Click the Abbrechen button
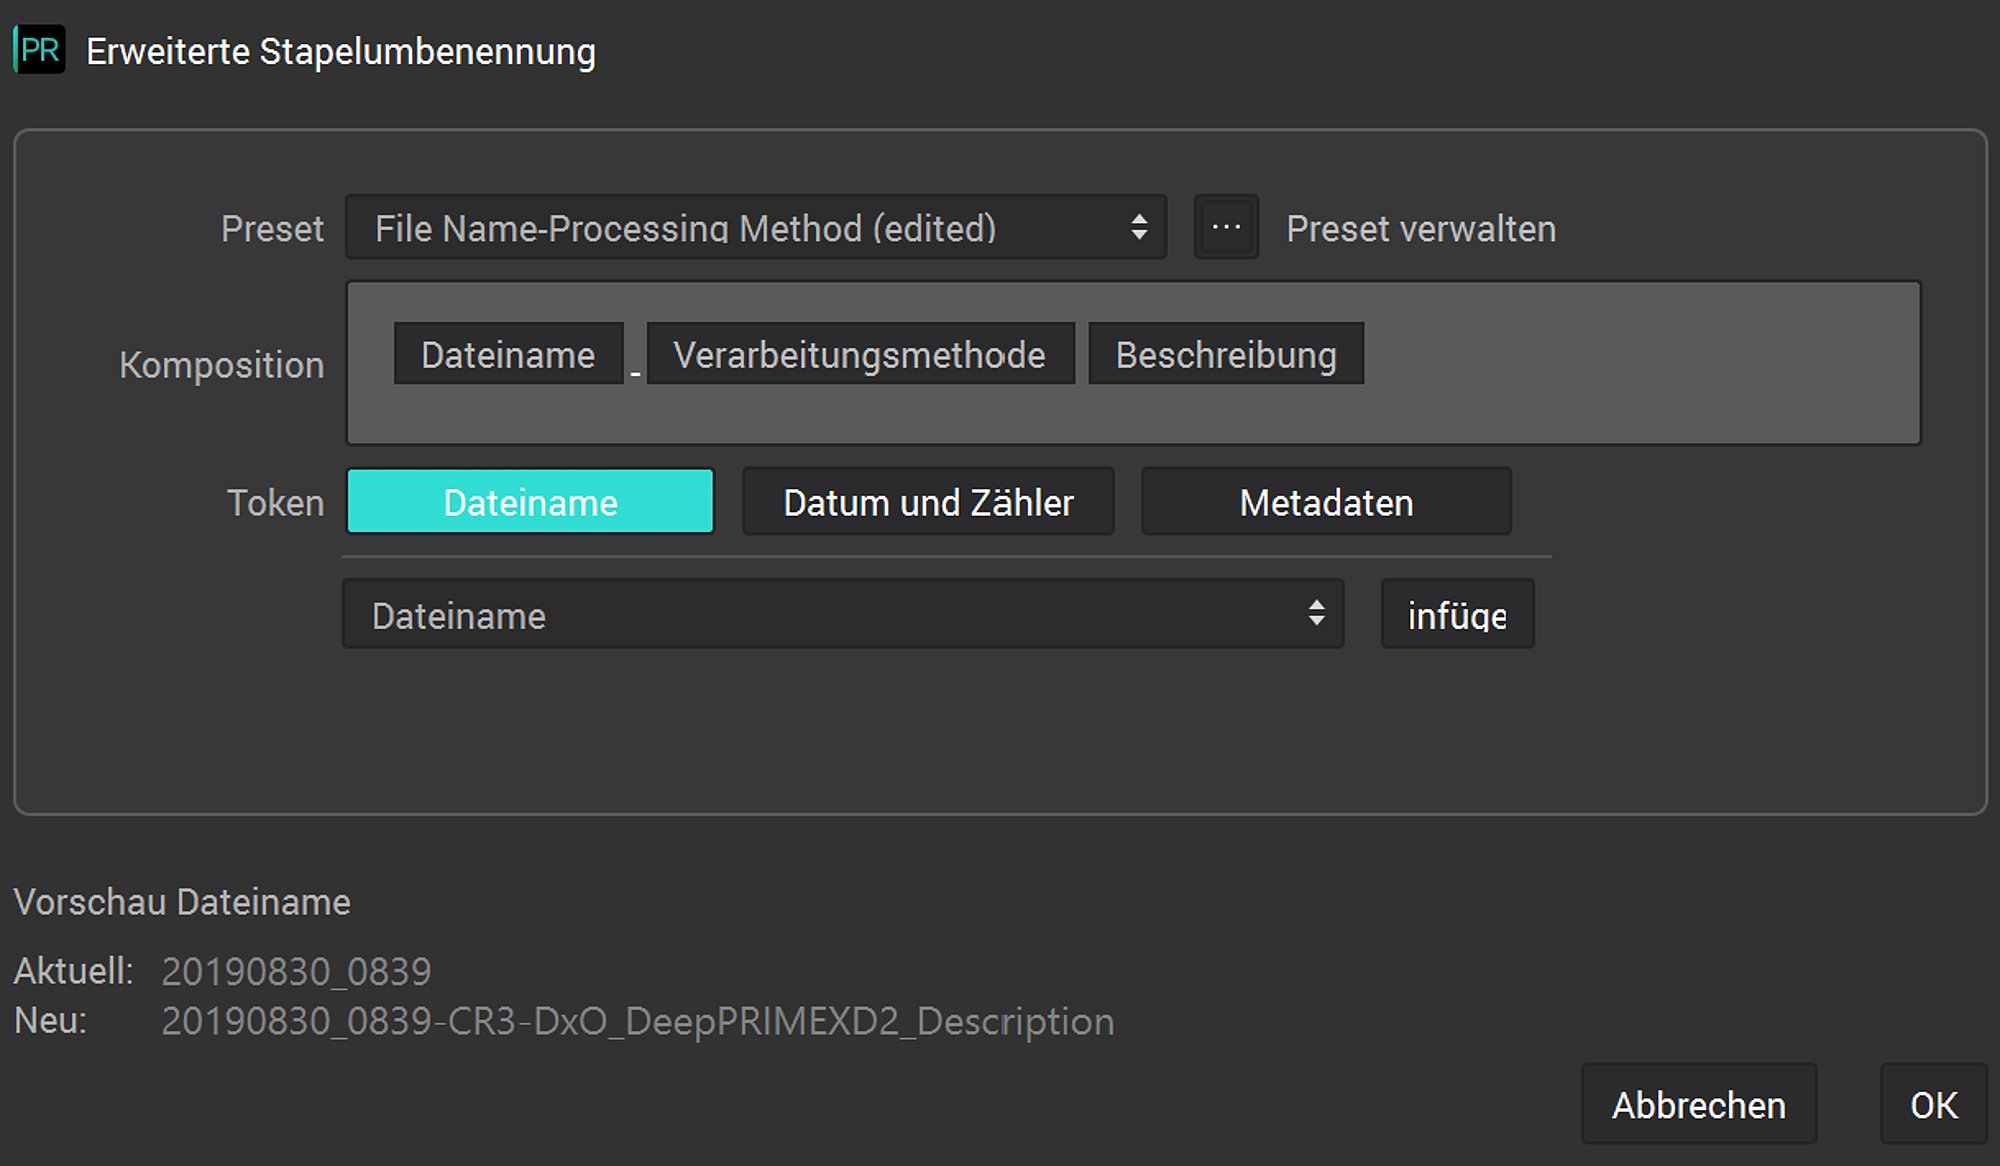 [1698, 1104]
